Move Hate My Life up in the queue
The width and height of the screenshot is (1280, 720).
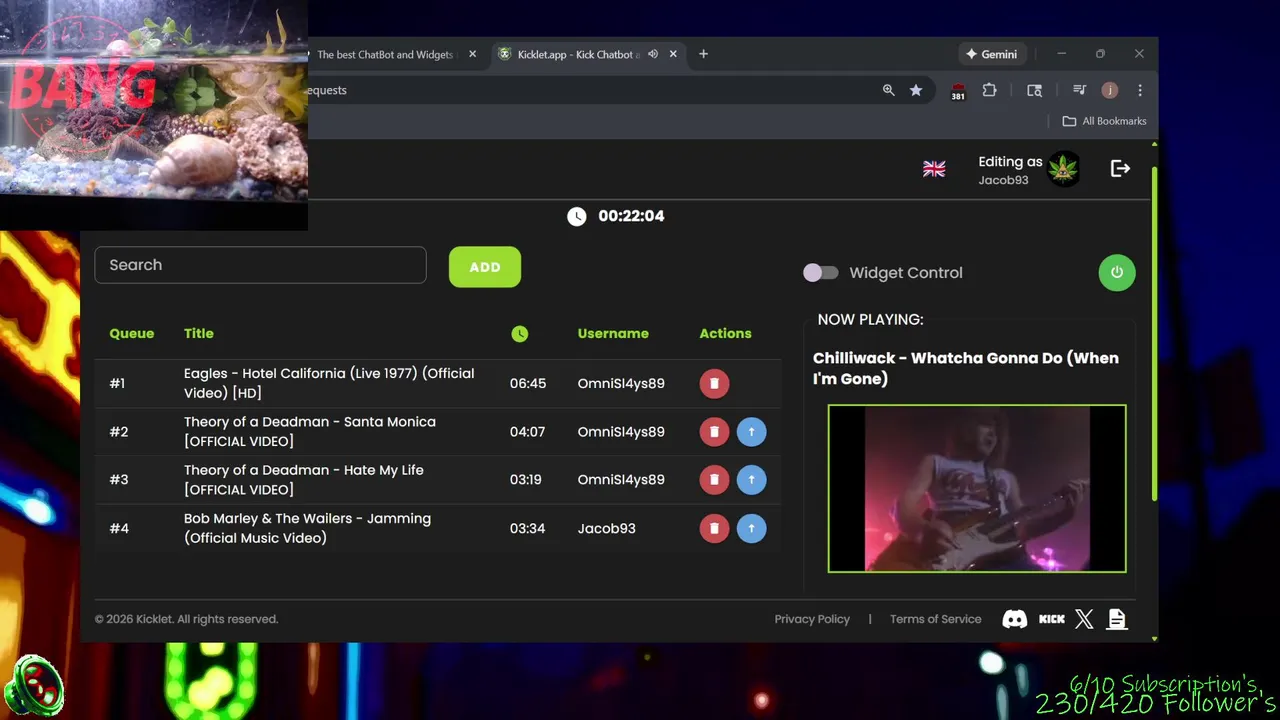751,480
